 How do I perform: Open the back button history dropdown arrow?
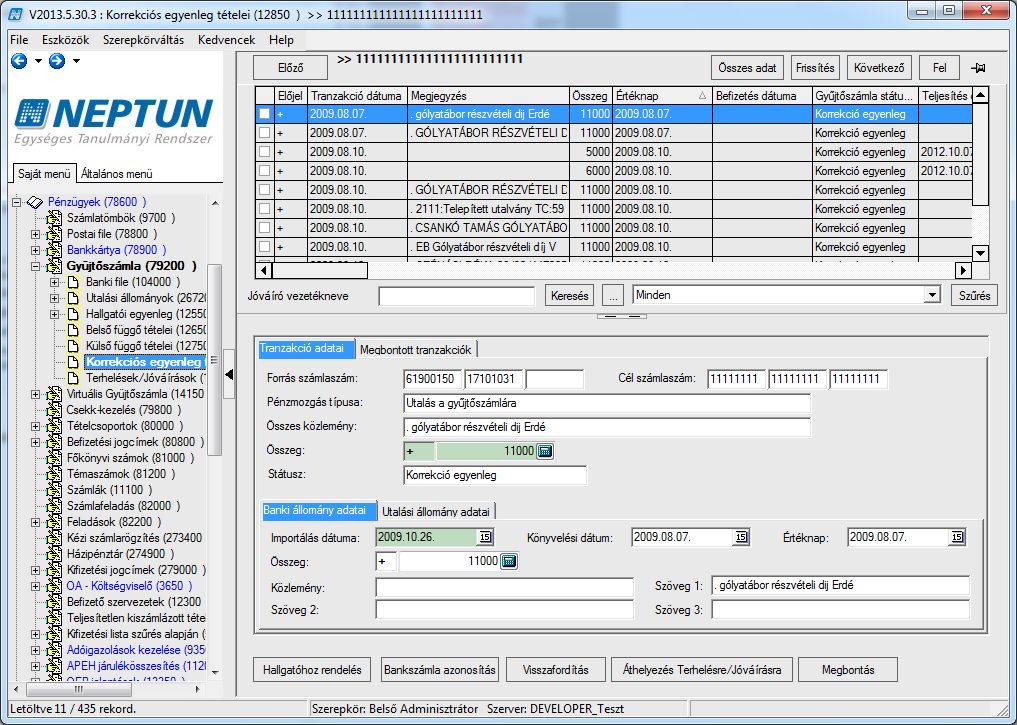(38, 61)
